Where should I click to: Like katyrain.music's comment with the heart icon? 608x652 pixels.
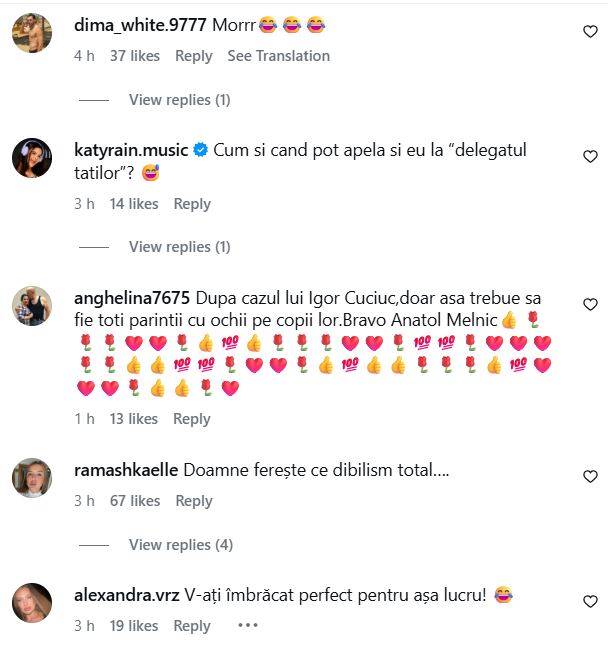590,157
